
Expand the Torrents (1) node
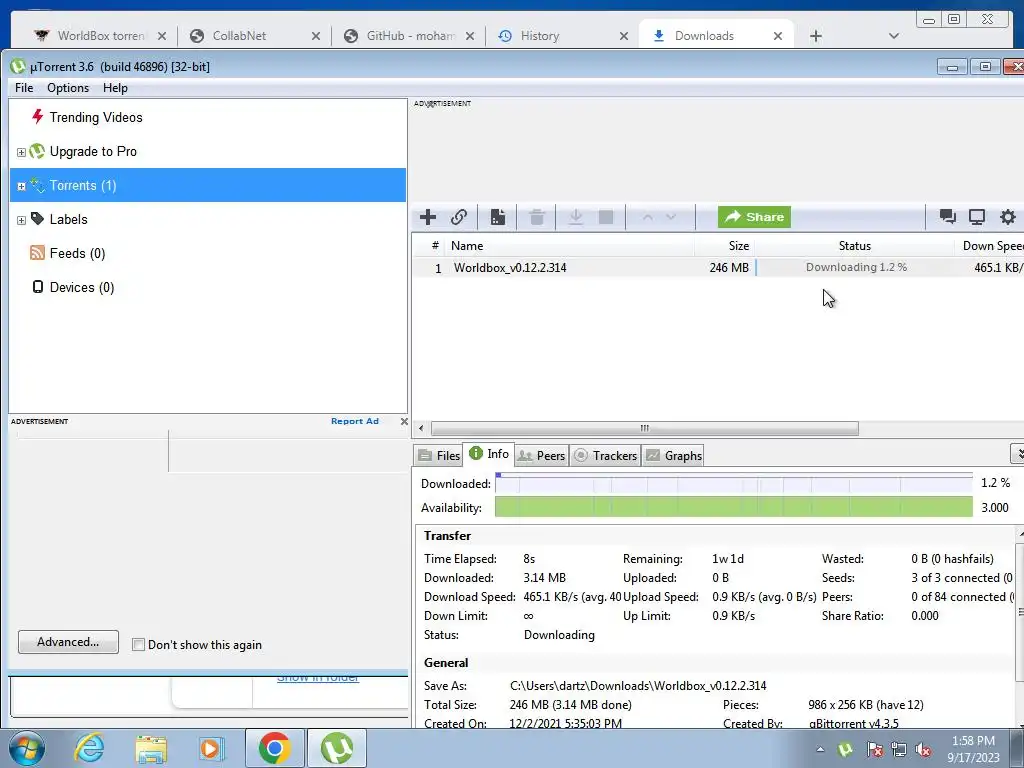(21, 186)
